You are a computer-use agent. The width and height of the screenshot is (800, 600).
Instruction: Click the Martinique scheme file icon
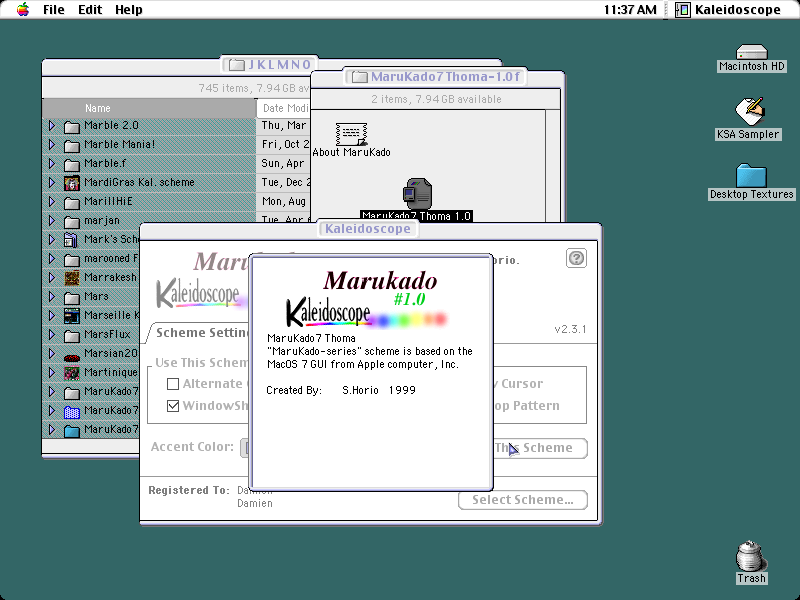72,373
